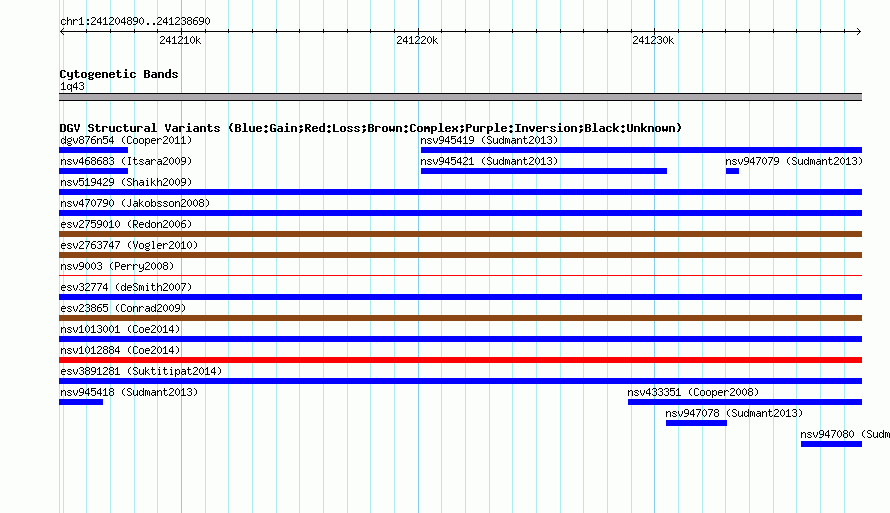
Task: Open nsv1012884 (Coe2014) label
Action: click(120, 350)
